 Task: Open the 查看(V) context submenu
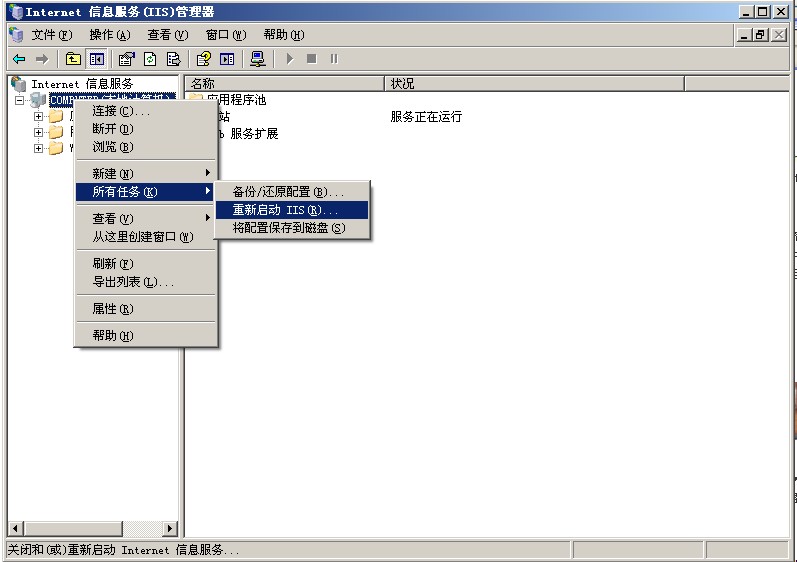pos(145,218)
